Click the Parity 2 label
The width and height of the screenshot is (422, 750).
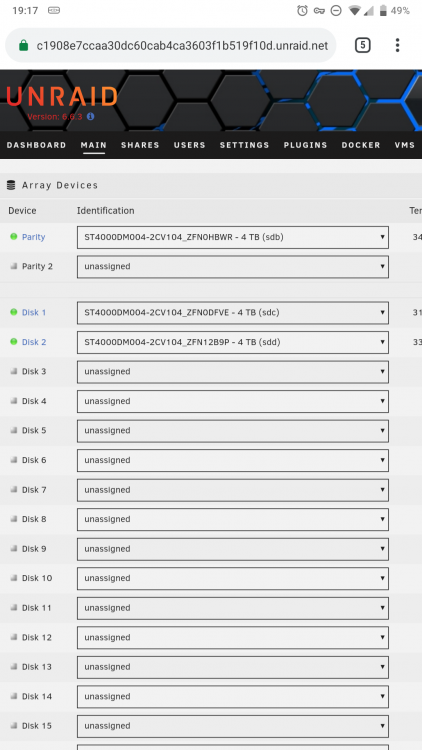(x=37, y=266)
